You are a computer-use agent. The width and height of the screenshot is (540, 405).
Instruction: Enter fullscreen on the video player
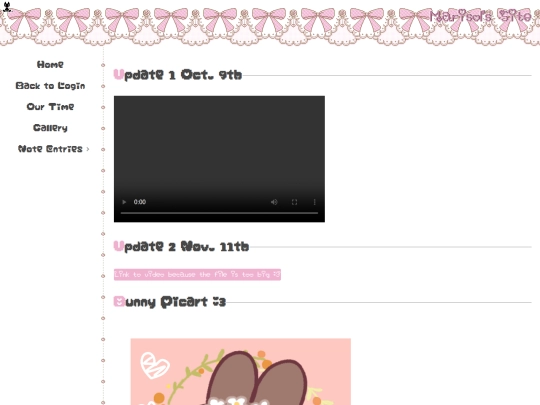[294, 202]
